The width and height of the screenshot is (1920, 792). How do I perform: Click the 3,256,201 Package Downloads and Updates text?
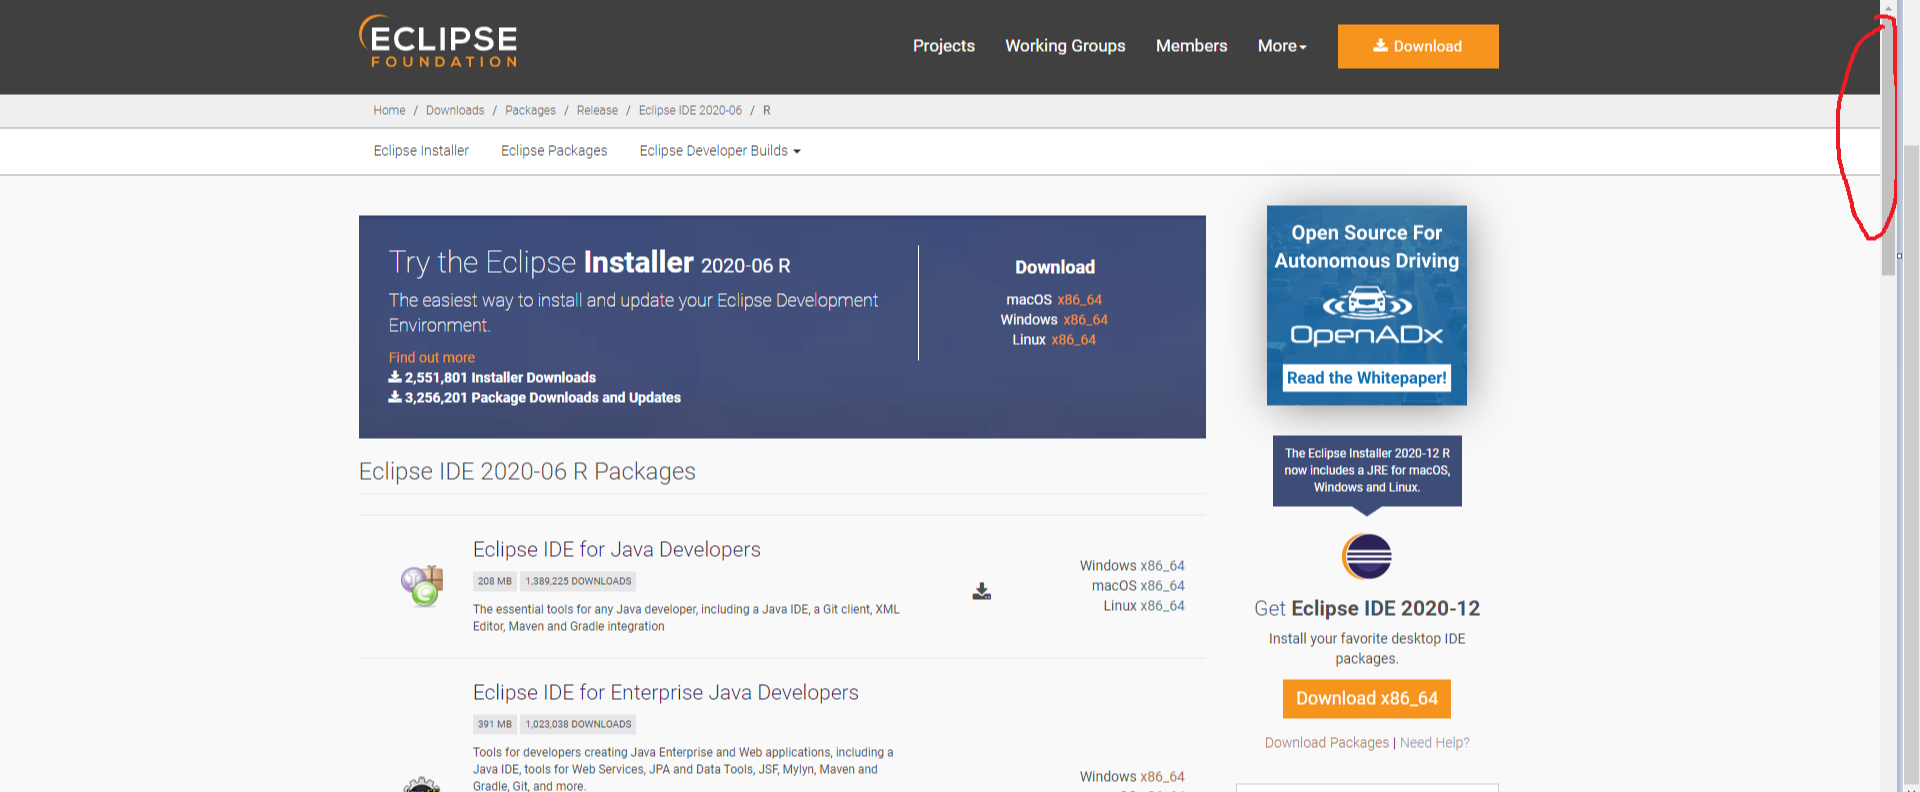tap(535, 398)
